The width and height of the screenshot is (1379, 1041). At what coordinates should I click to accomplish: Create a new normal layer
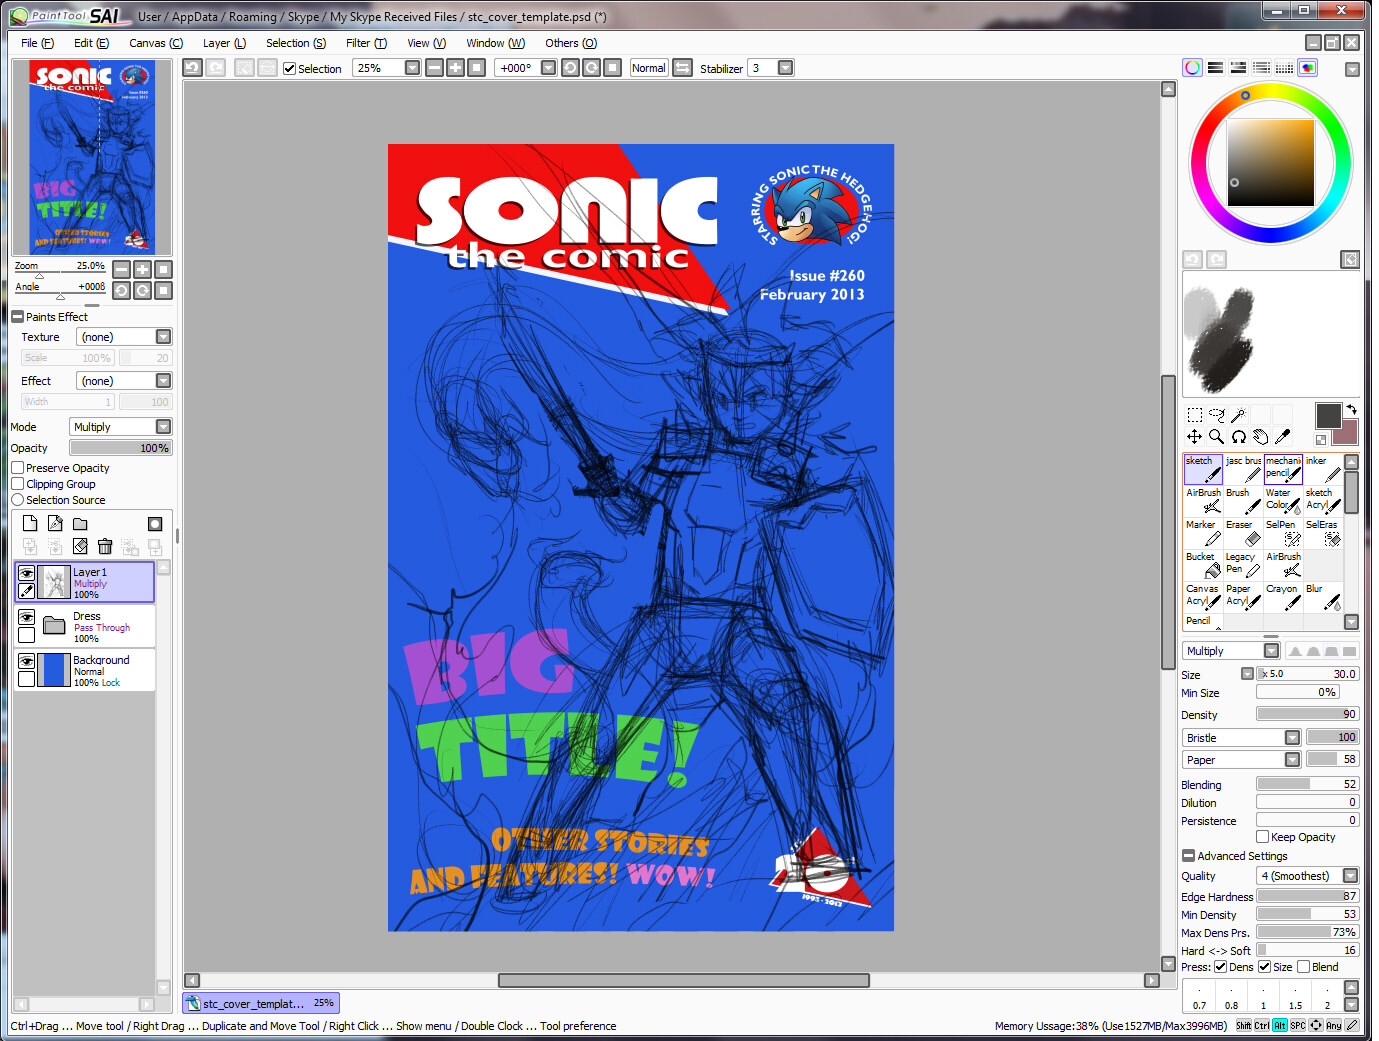[x=30, y=524]
